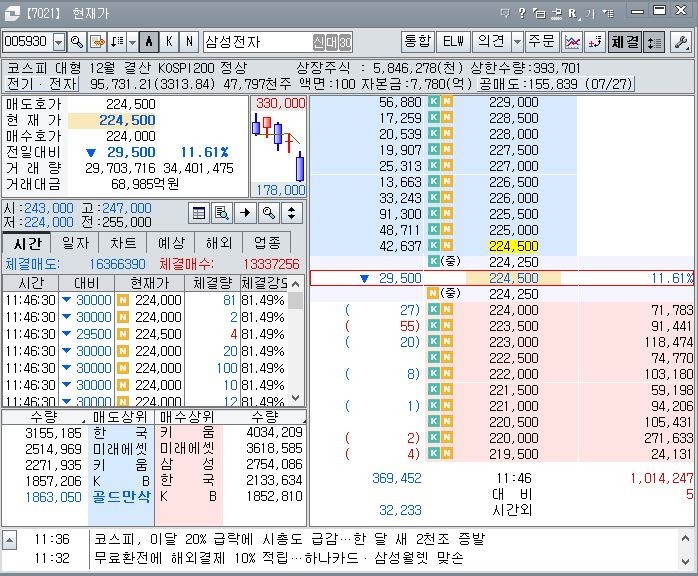The height and width of the screenshot is (576, 698).
Task: Click the K icon on the 229,000 row
Action: (433, 102)
